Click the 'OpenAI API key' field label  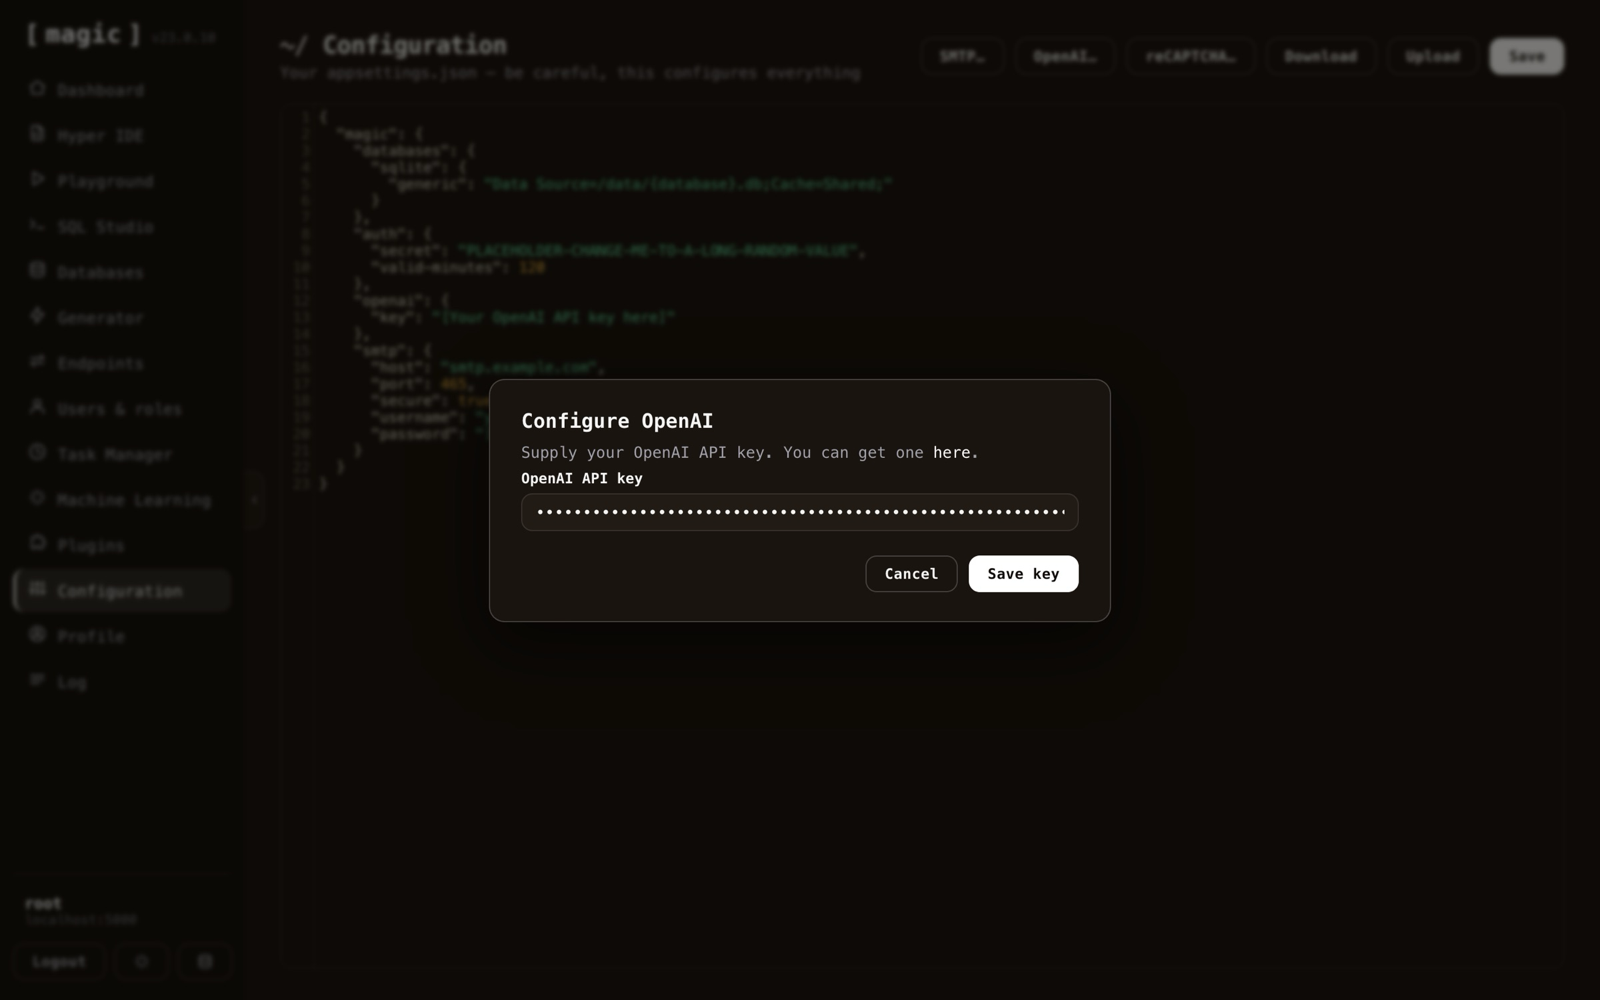(582, 479)
